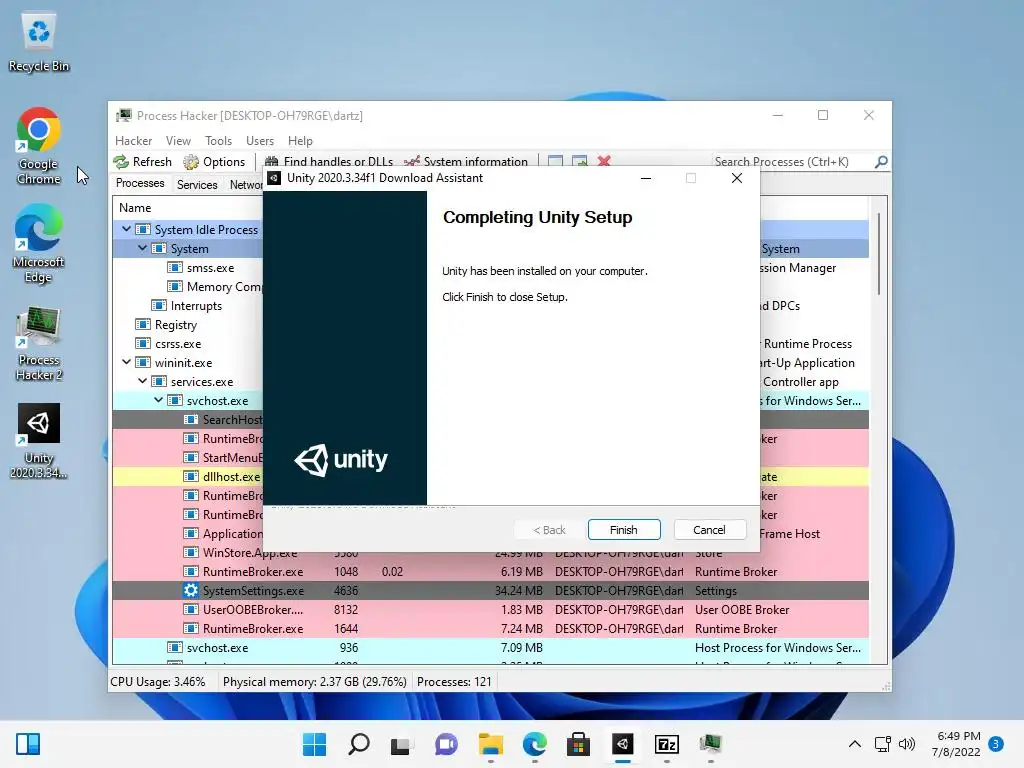The image size is (1024, 768).
Task: Collapse the services.exe tree node
Action: point(142,381)
